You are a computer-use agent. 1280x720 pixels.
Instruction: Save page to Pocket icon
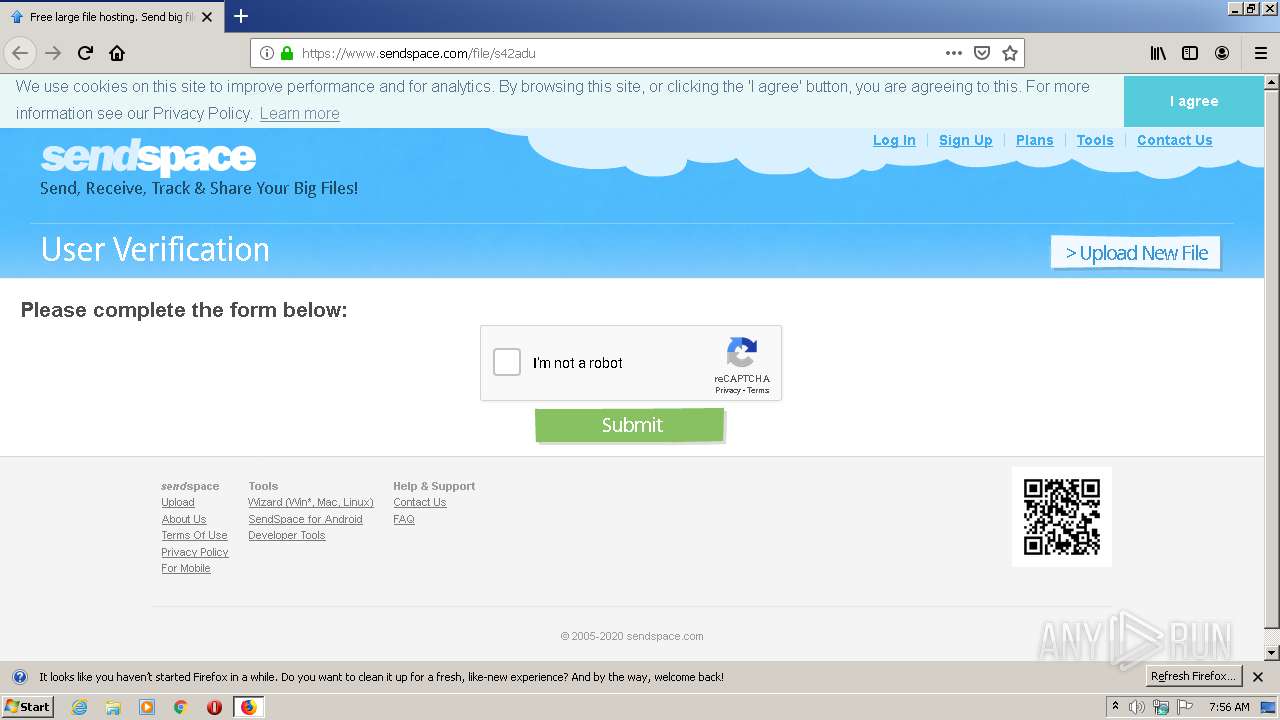pos(982,53)
